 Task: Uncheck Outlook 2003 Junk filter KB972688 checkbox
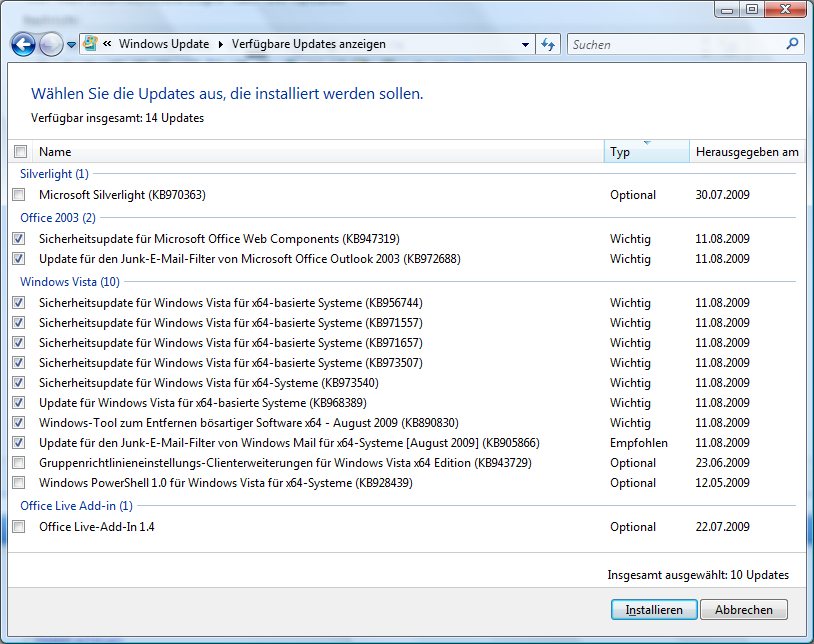(19, 258)
